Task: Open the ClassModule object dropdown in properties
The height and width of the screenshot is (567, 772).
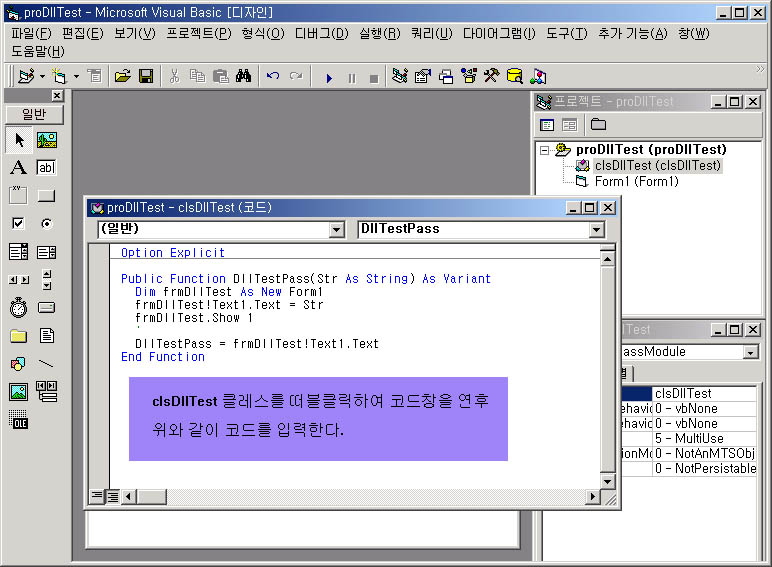Action: click(x=750, y=352)
